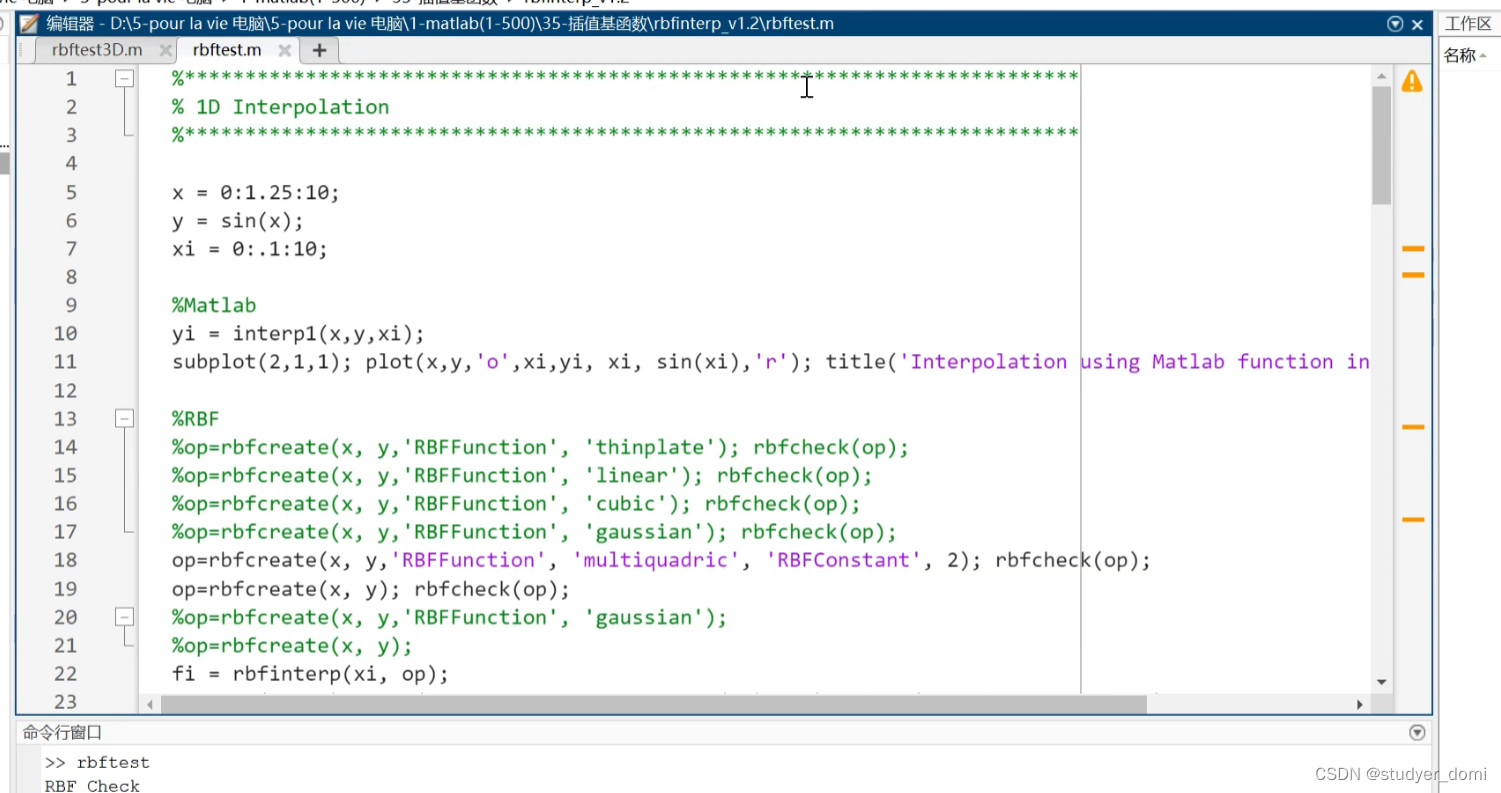1501x793 pixels.
Task: Click the orange marker beside line 14
Action: pyautogui.click(x=1412, y=426)
